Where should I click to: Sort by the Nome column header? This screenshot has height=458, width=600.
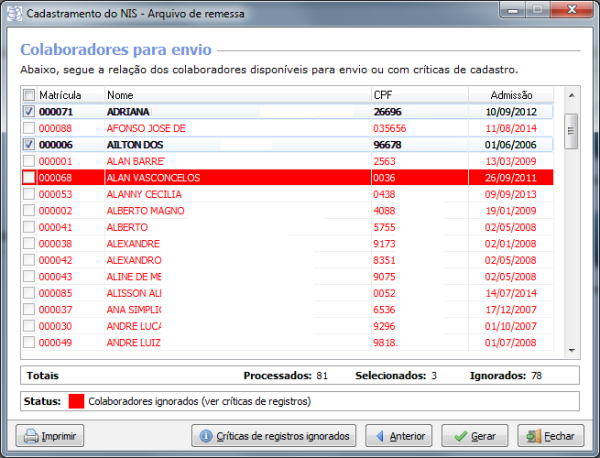236,95
